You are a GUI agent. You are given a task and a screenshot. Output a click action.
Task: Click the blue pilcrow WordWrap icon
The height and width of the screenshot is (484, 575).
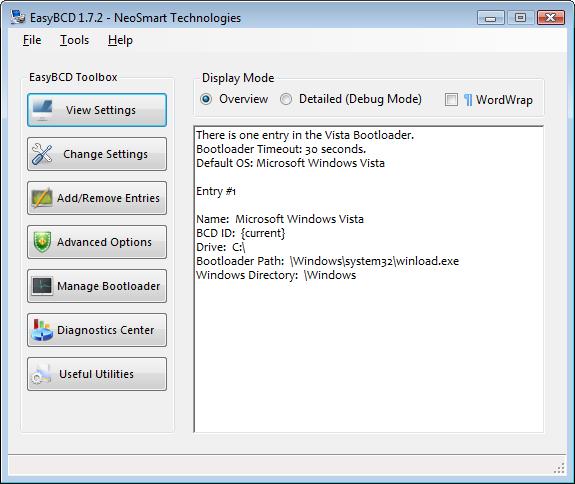[x=468, y=100]
